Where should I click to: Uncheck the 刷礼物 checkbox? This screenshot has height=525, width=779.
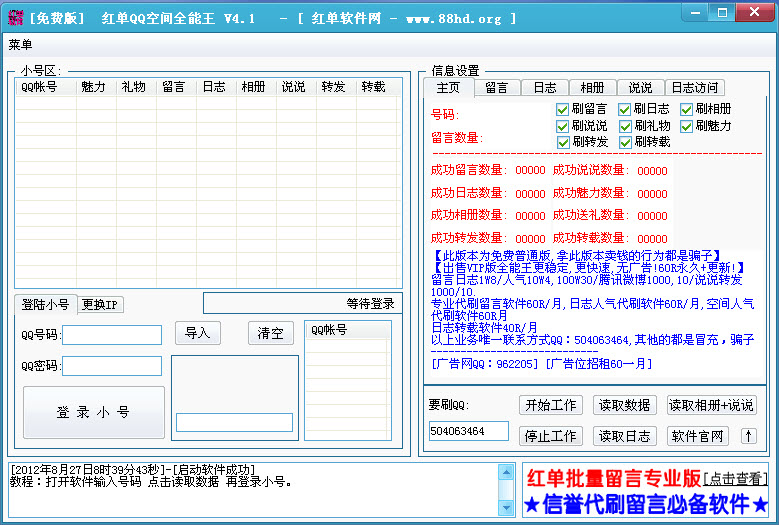(x=625, y=126)
